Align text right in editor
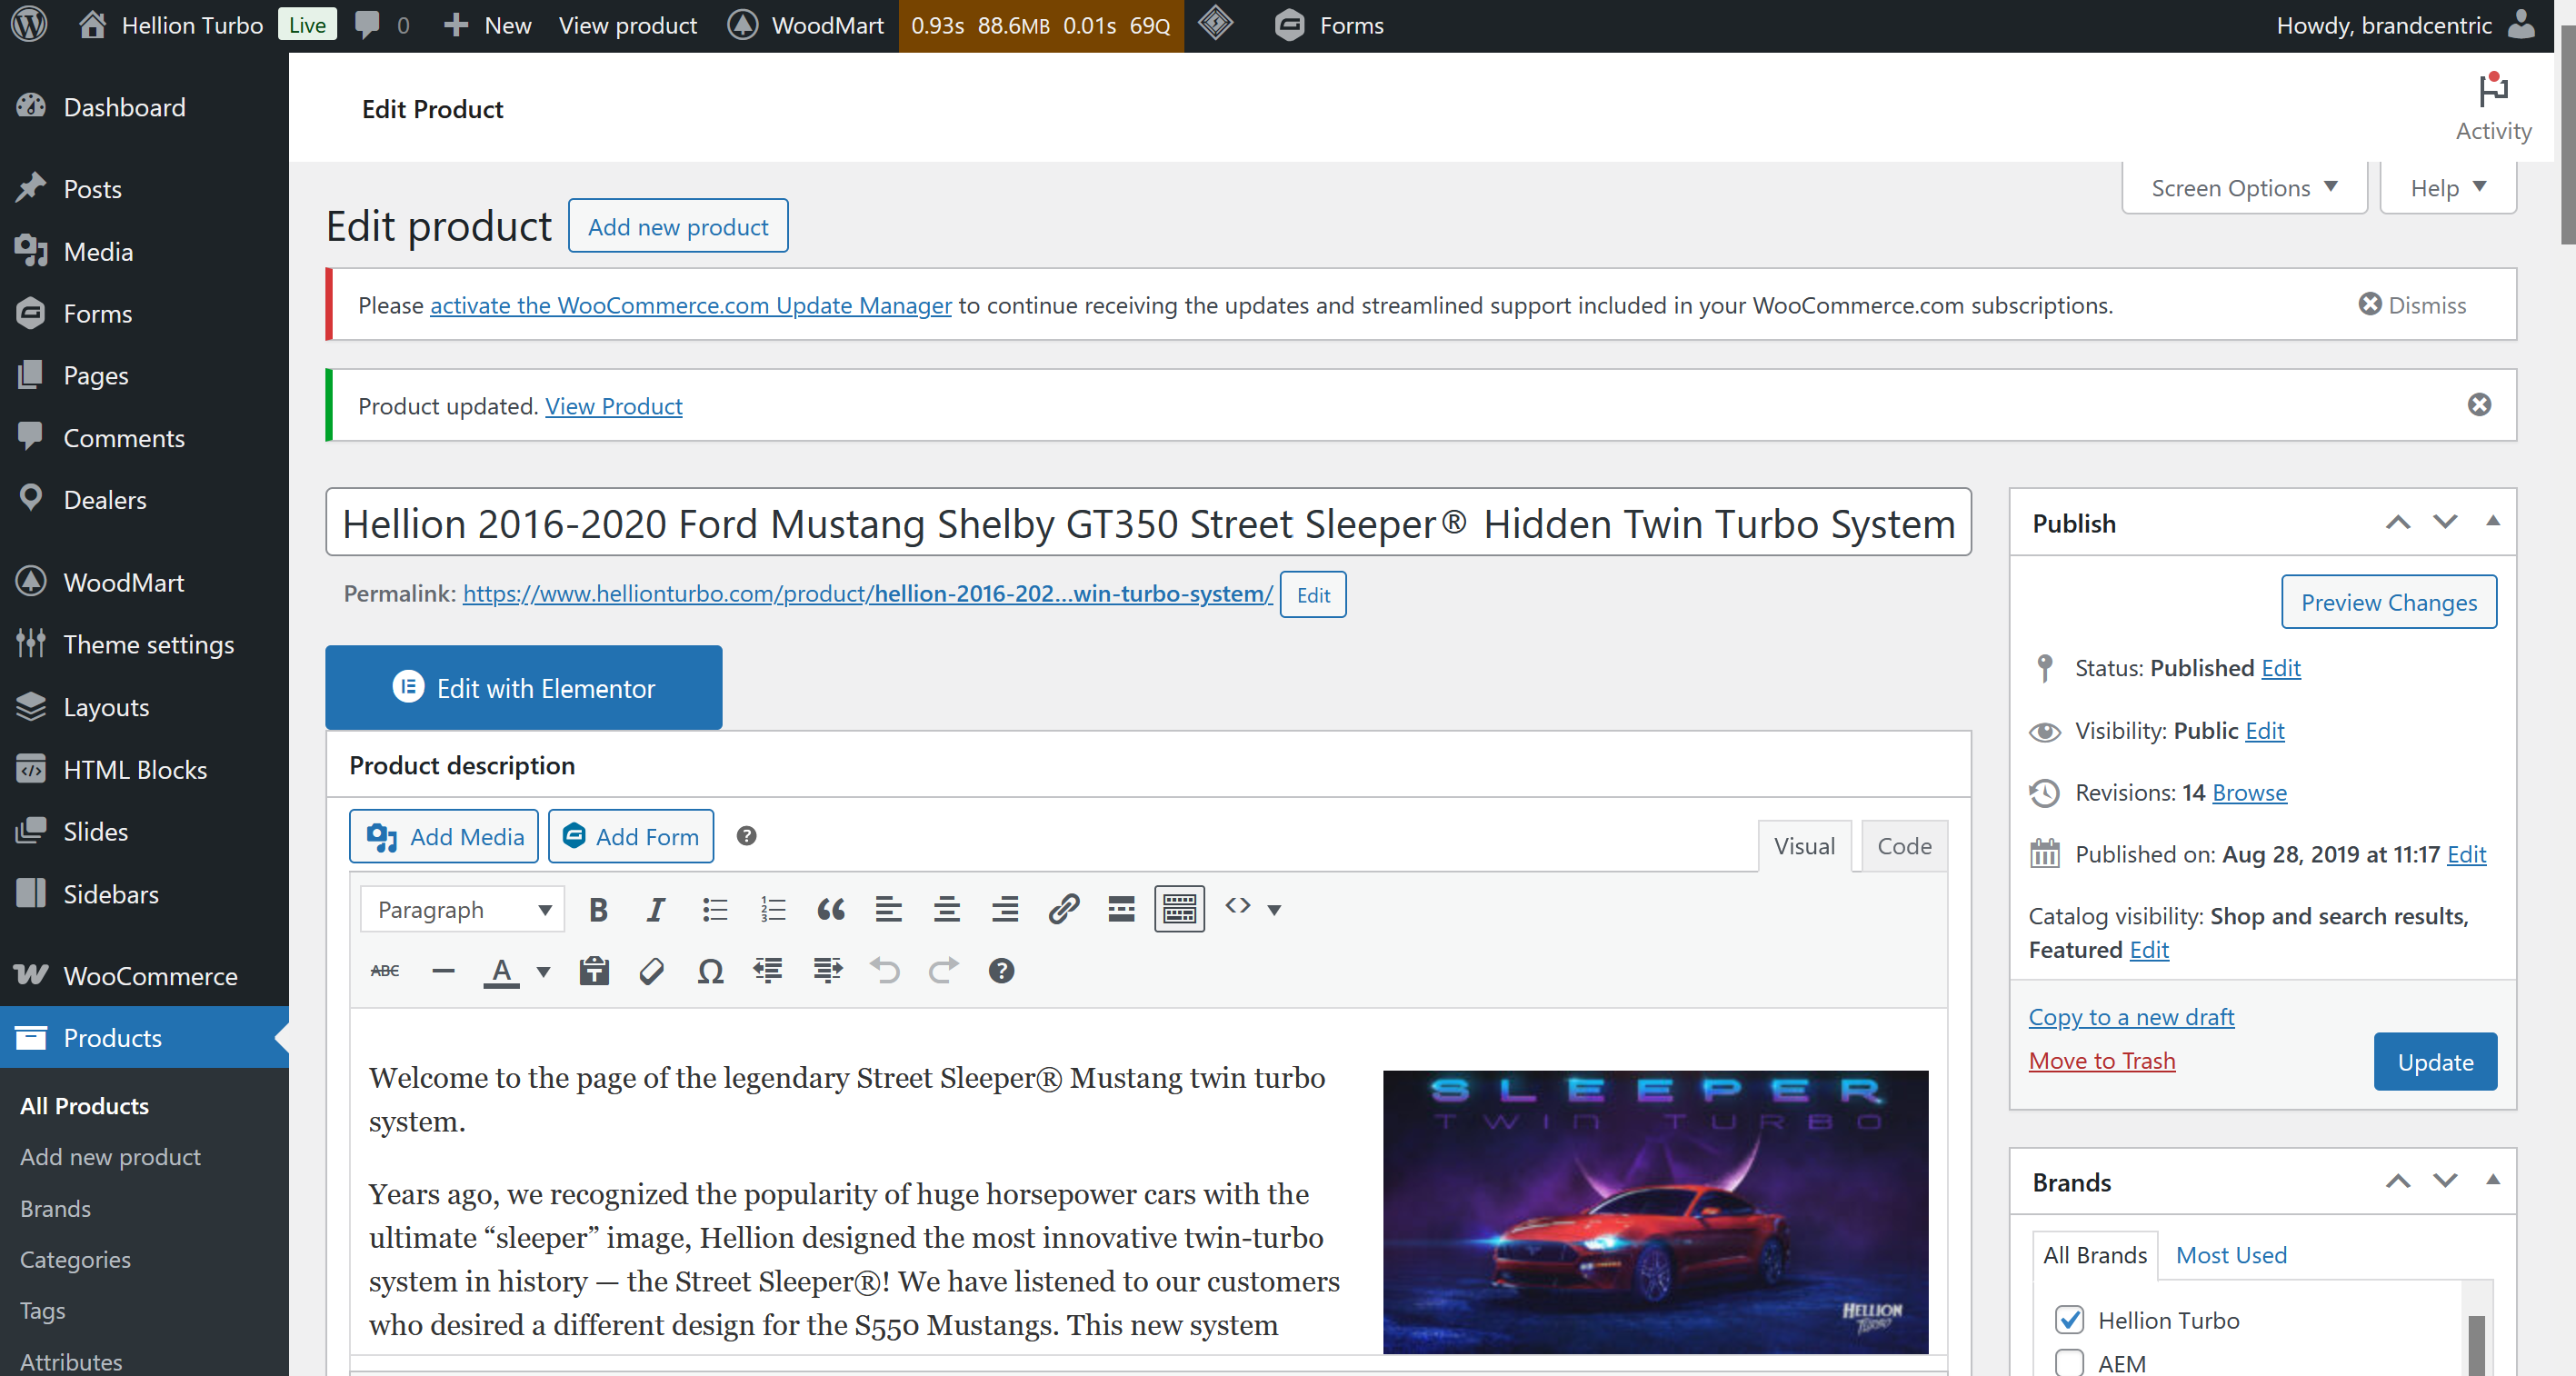The width and height of the screenshot is (2576, 1376). click(x=1005, y=909)
